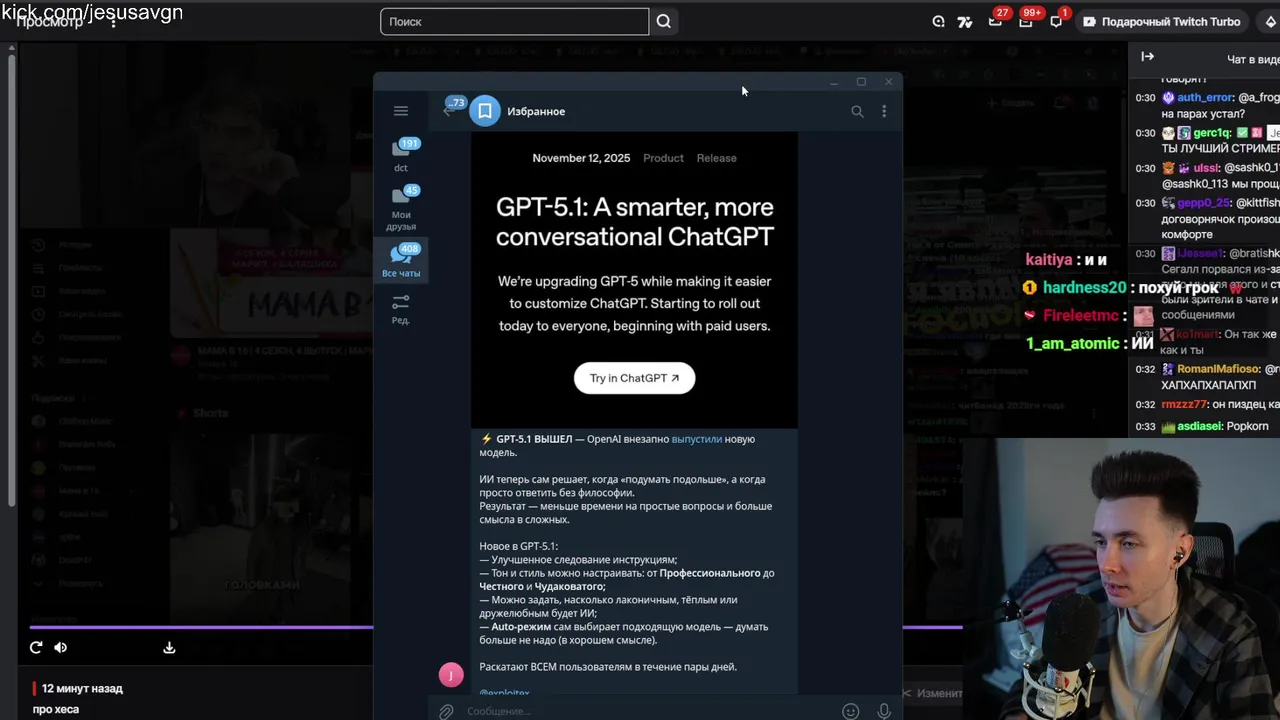The height and width of the screenshot is (720, 1280).
Task: Start voice message with microphone icon
Action: pos(884,711)
